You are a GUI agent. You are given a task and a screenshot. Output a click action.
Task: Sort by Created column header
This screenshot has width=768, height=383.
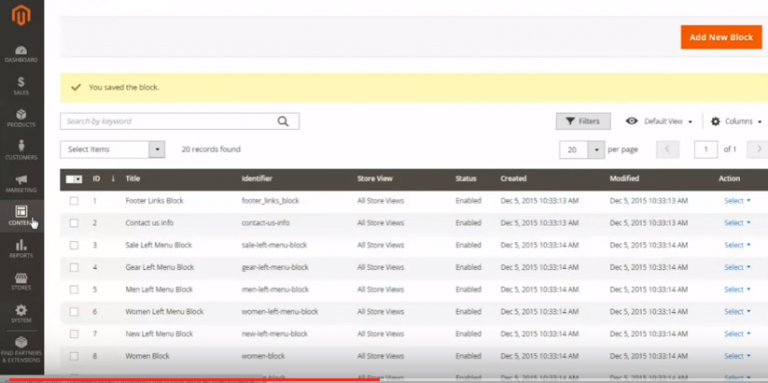pos(513,179)
